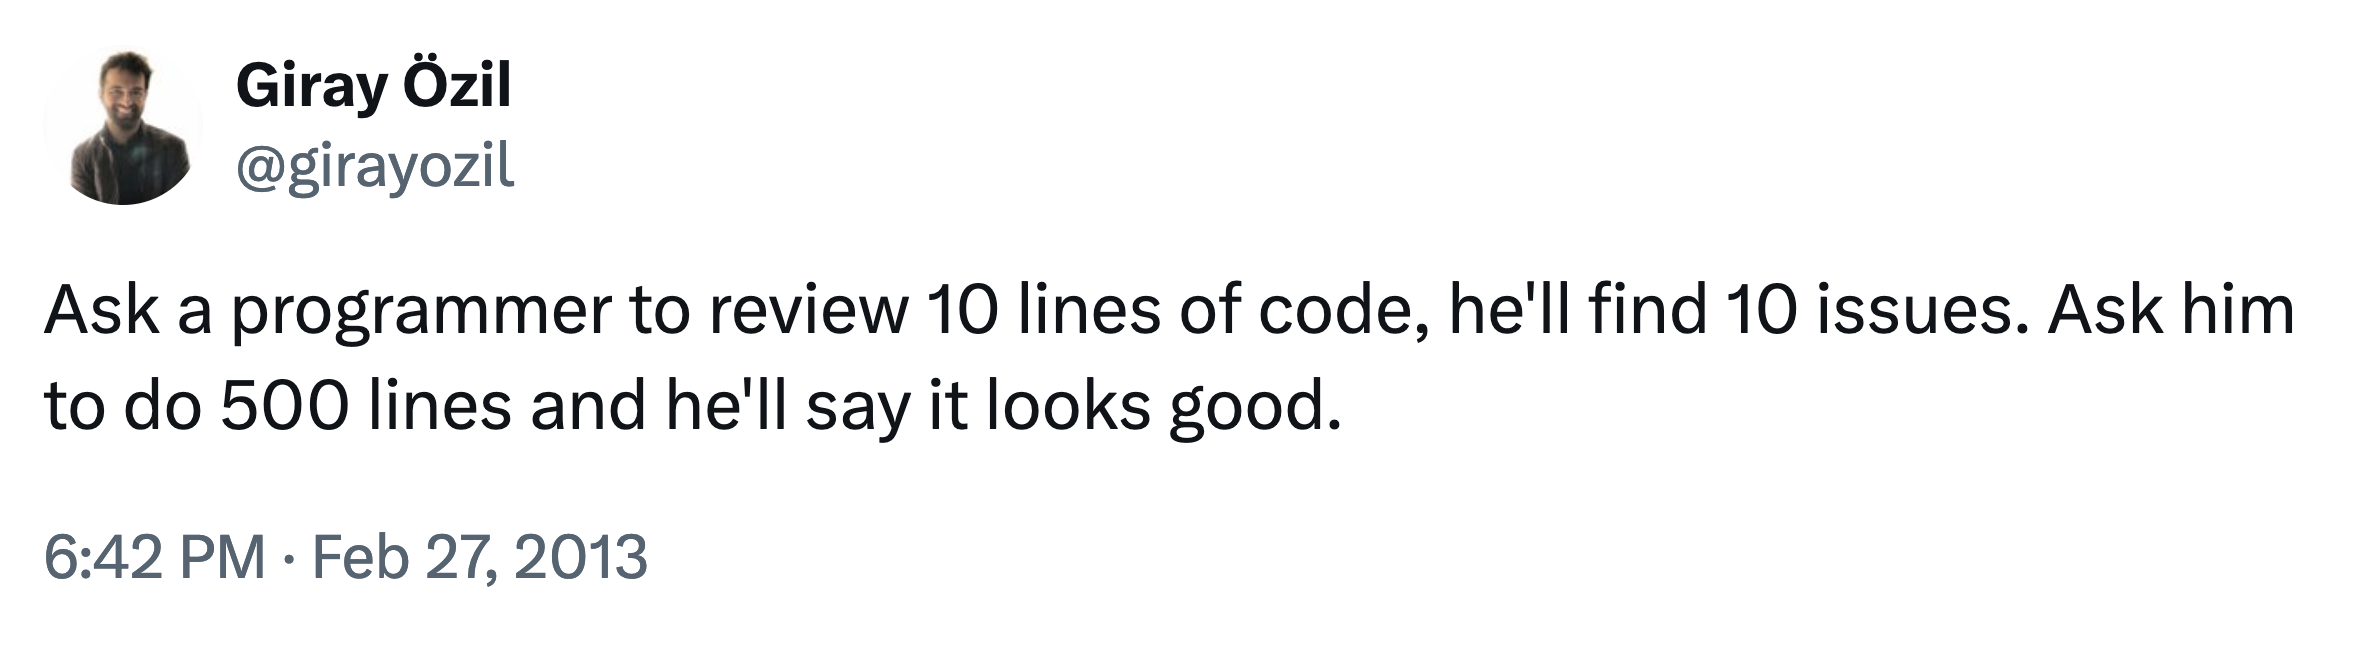
Task: Click the Feb 27, 2013 date
Action: [480, 557]
